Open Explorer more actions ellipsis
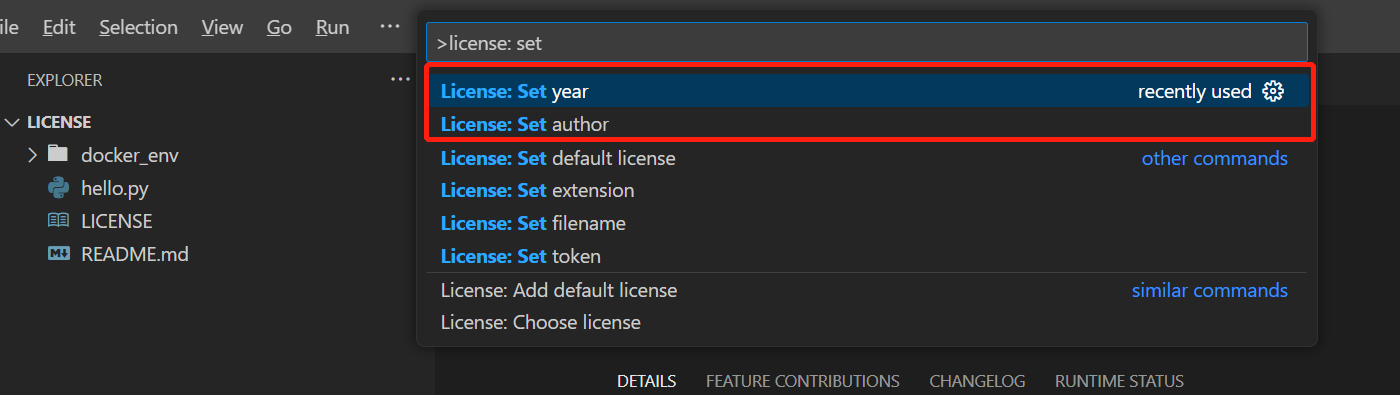Image resolution: width=1400 pixels, height=395 pixels. point(399,80)
